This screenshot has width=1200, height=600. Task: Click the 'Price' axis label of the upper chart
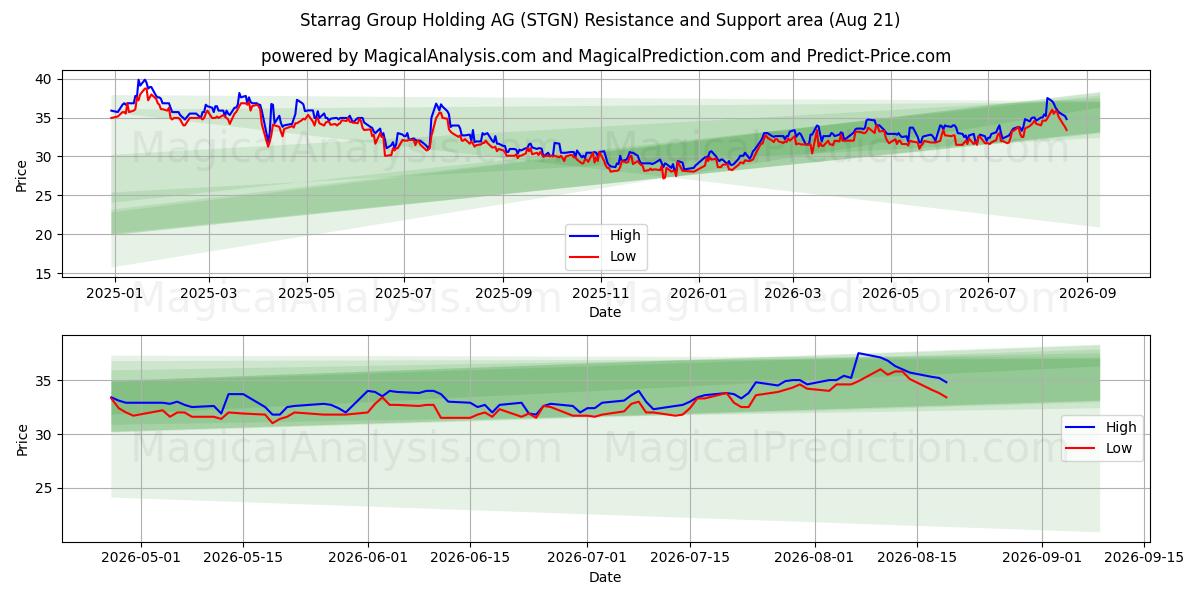pyautogui.click(x=22, y=176)
